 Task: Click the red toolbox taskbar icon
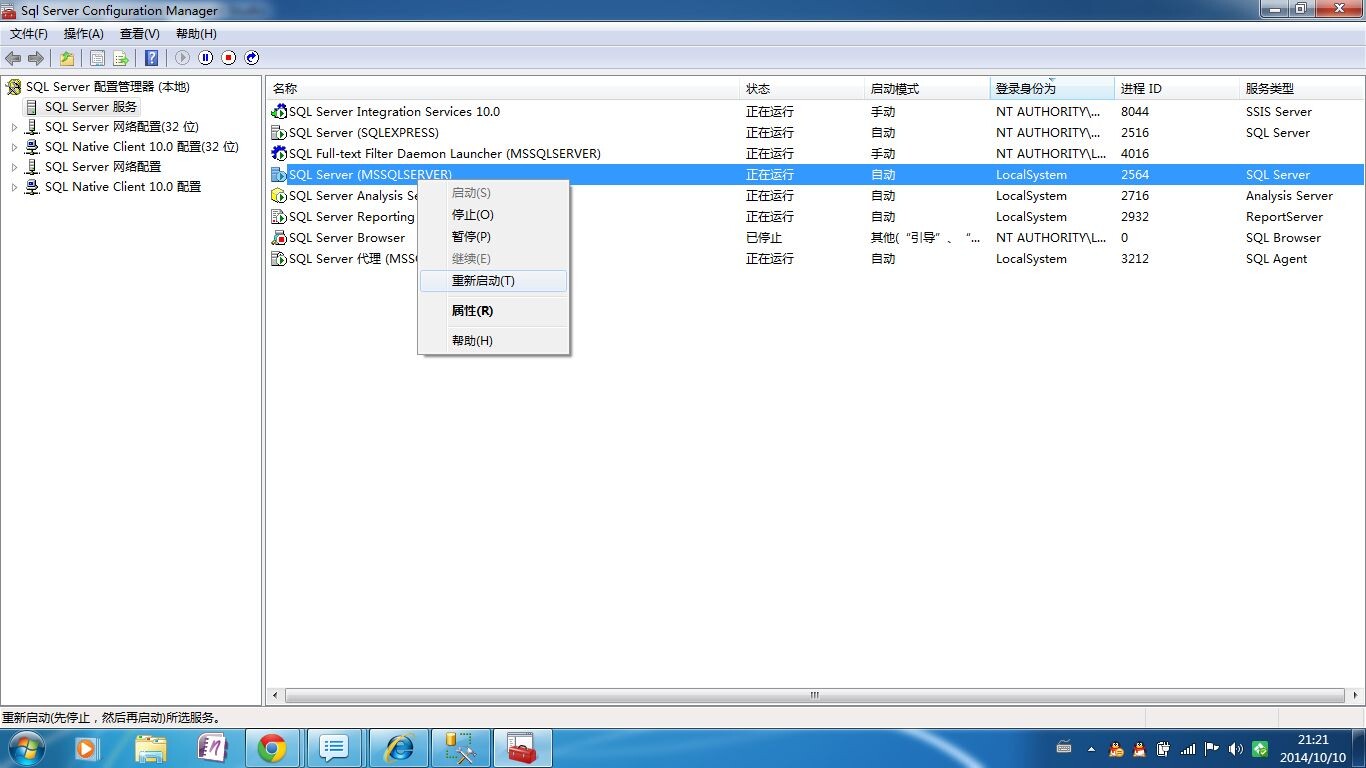(x=522, y=748)
